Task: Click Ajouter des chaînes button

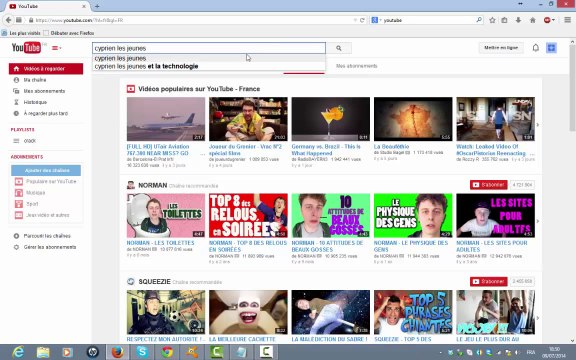Action: click(x=46, y=170)
